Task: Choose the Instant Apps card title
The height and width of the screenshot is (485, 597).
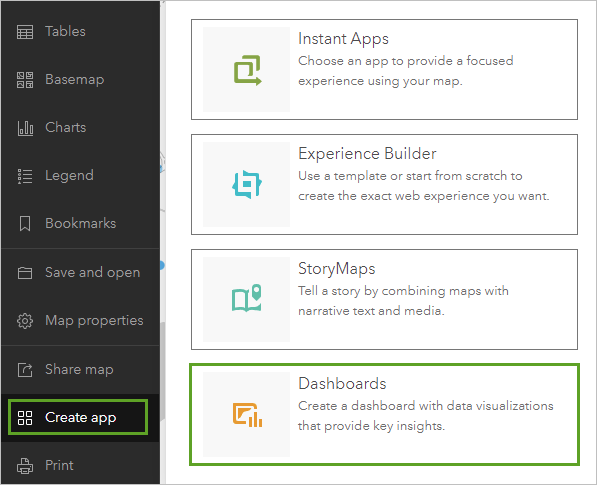Action: [343, 39]
